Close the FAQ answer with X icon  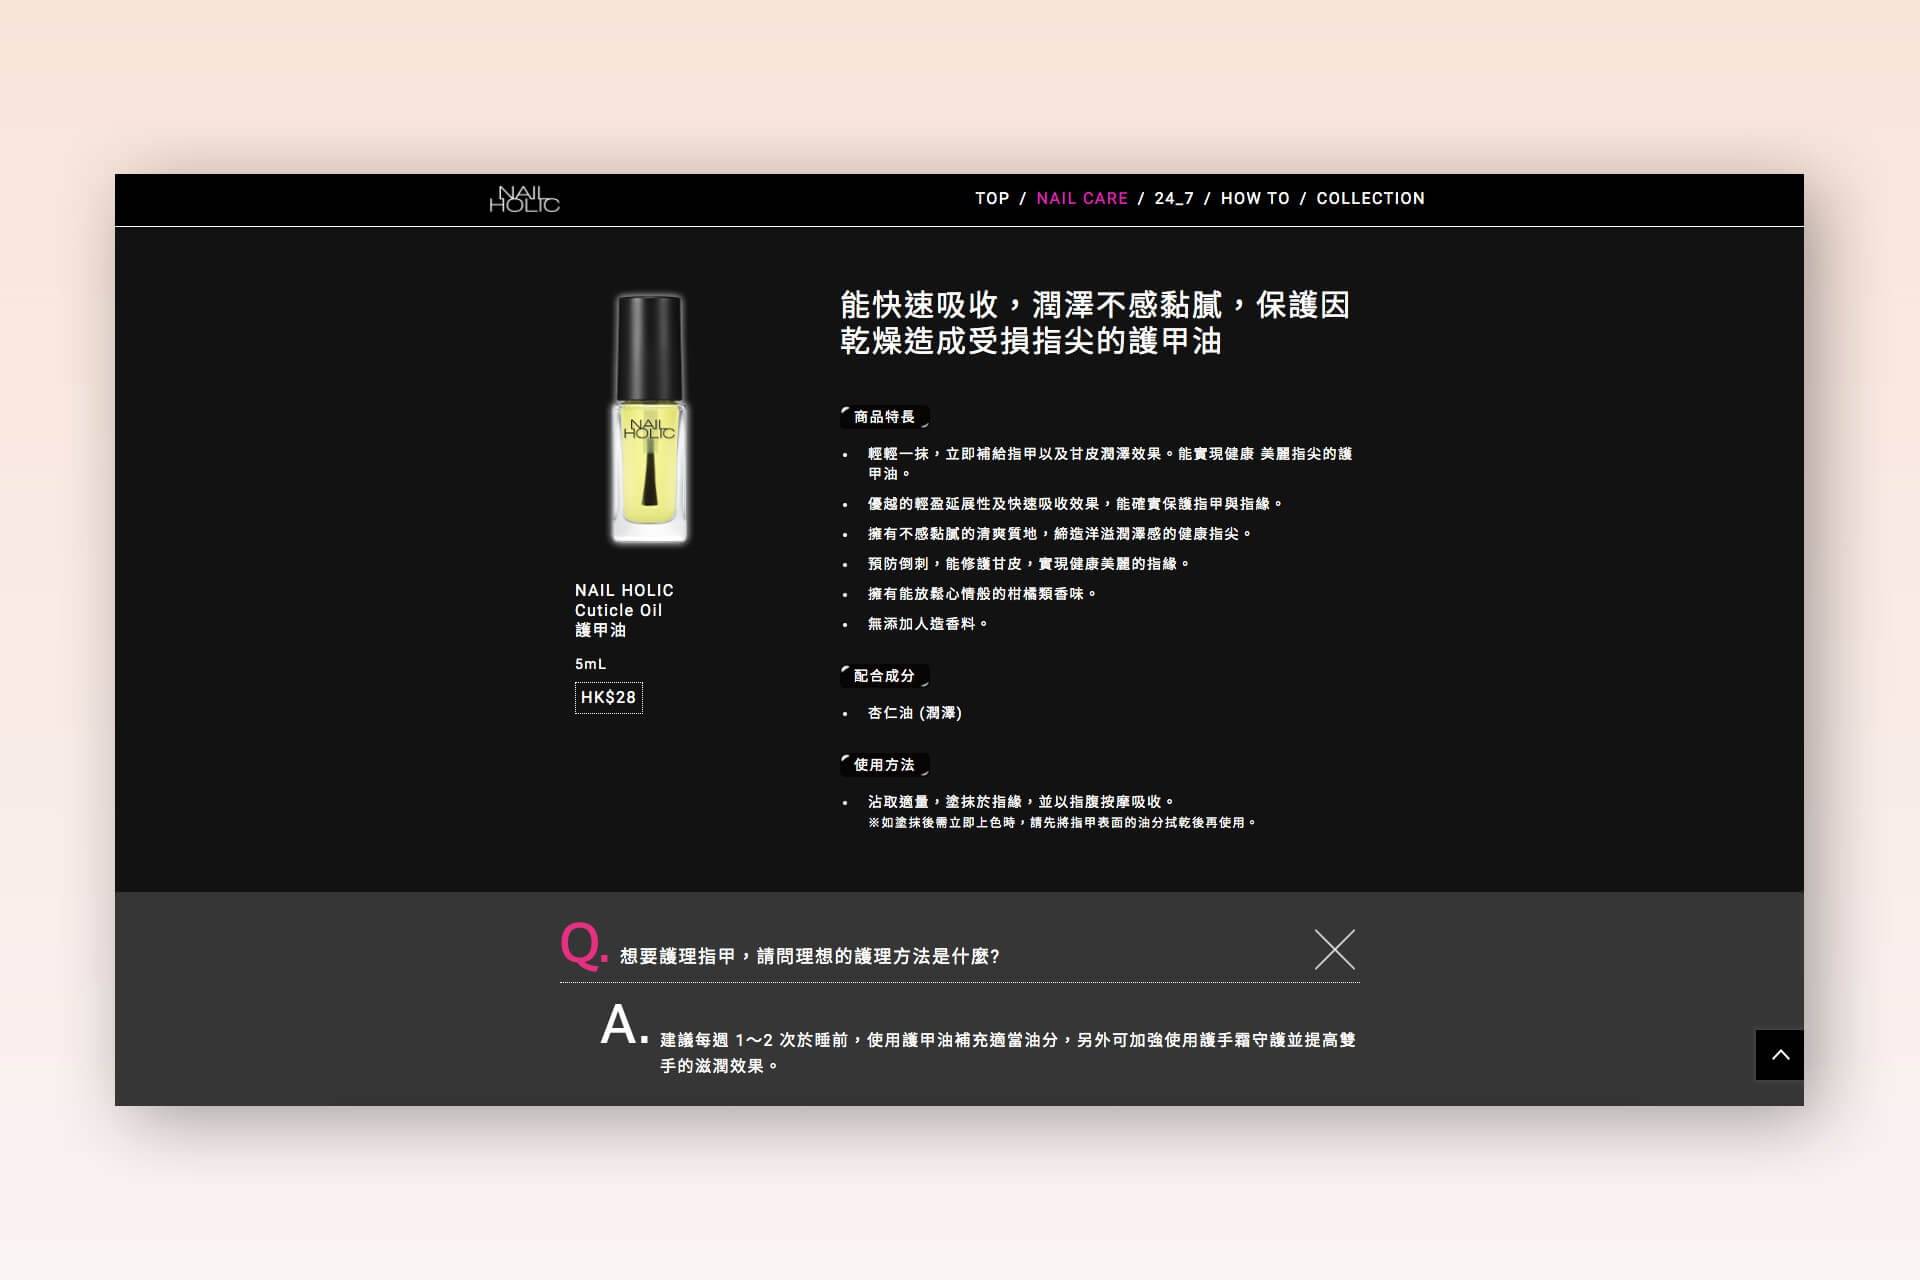click(x=1334, y=950)
